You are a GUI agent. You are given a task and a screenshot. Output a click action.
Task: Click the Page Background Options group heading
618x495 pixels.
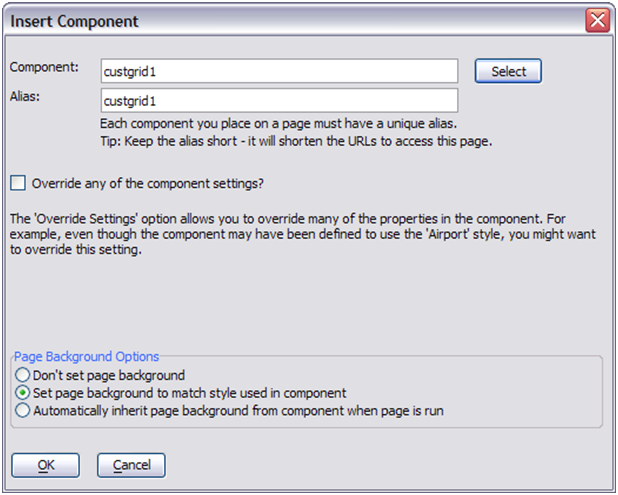point(86,357)
